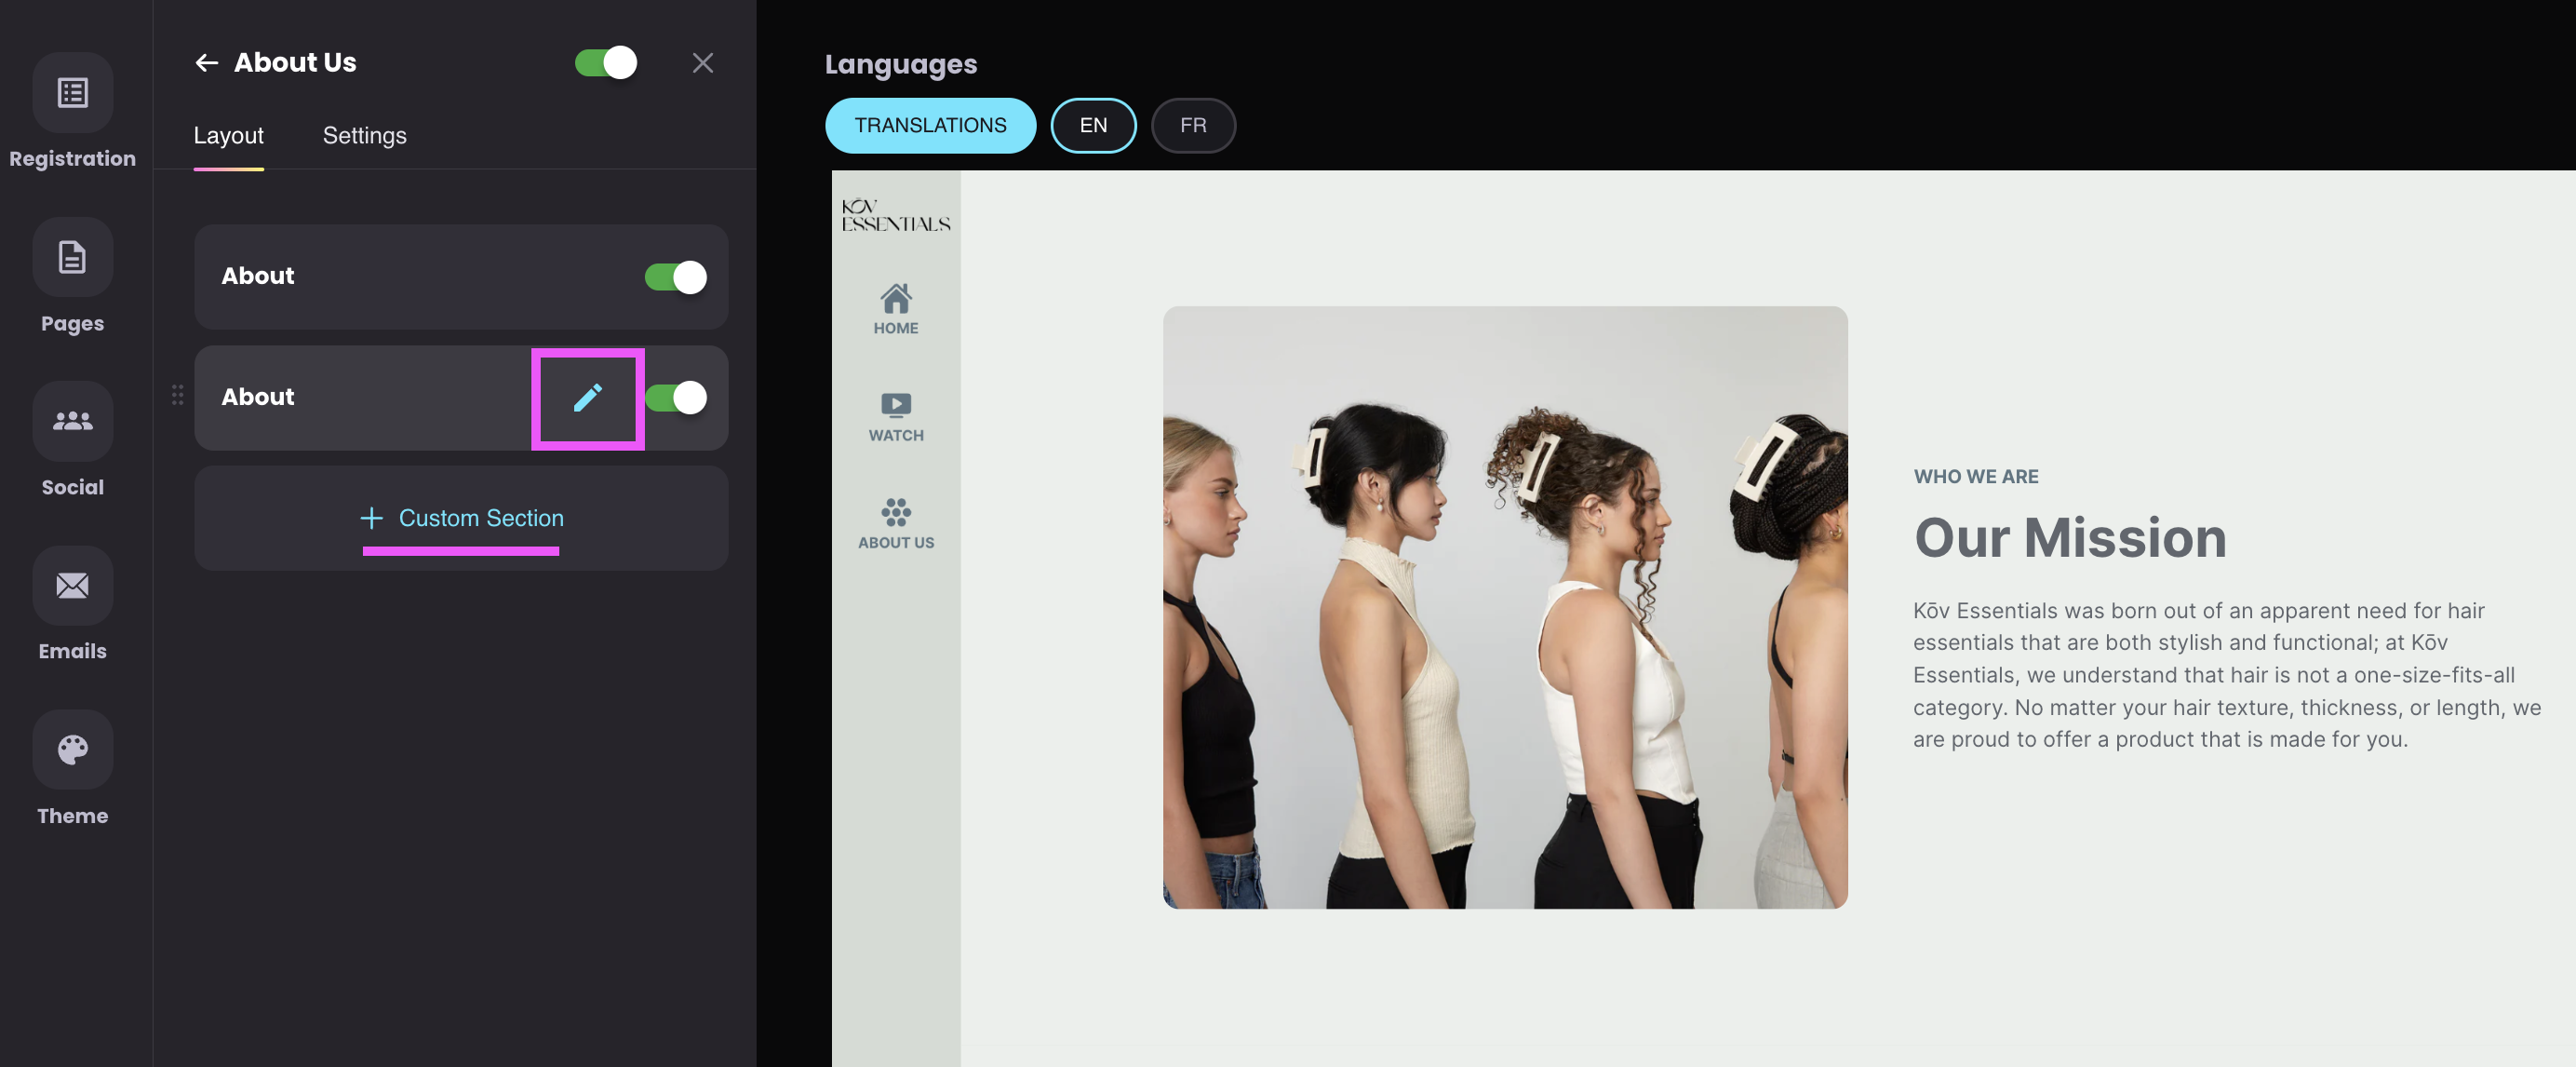The image size is (2576, 1067).
Task: Select the FR language
Action: 1193,125
